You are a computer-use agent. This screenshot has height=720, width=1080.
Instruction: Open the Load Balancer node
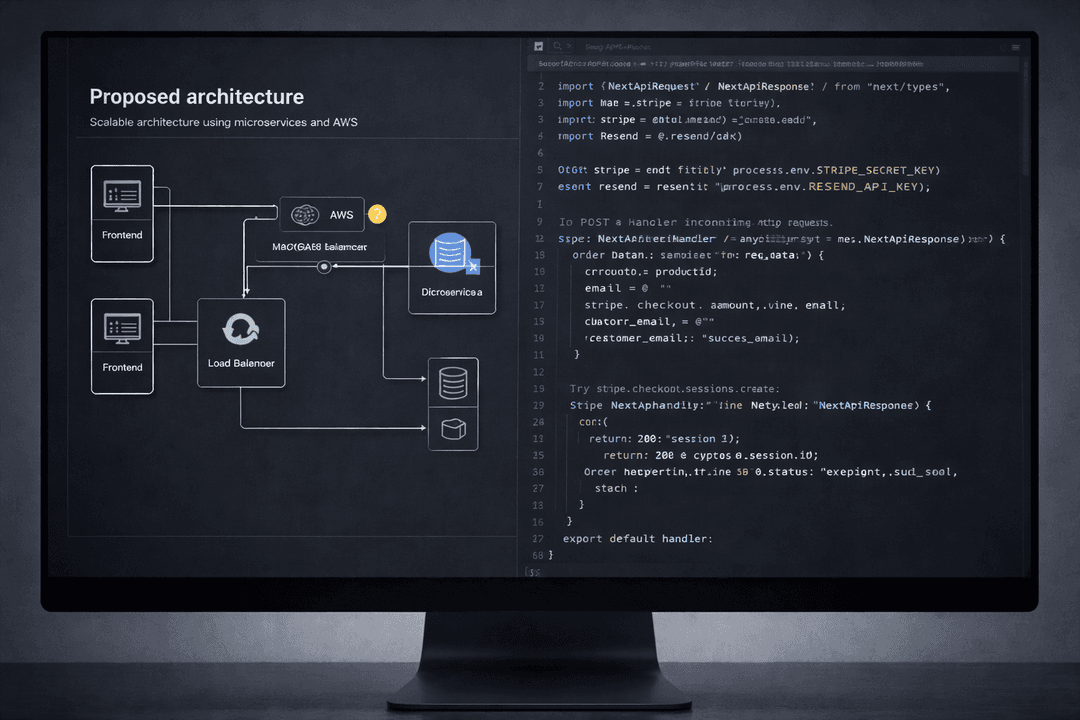point(241,342)
